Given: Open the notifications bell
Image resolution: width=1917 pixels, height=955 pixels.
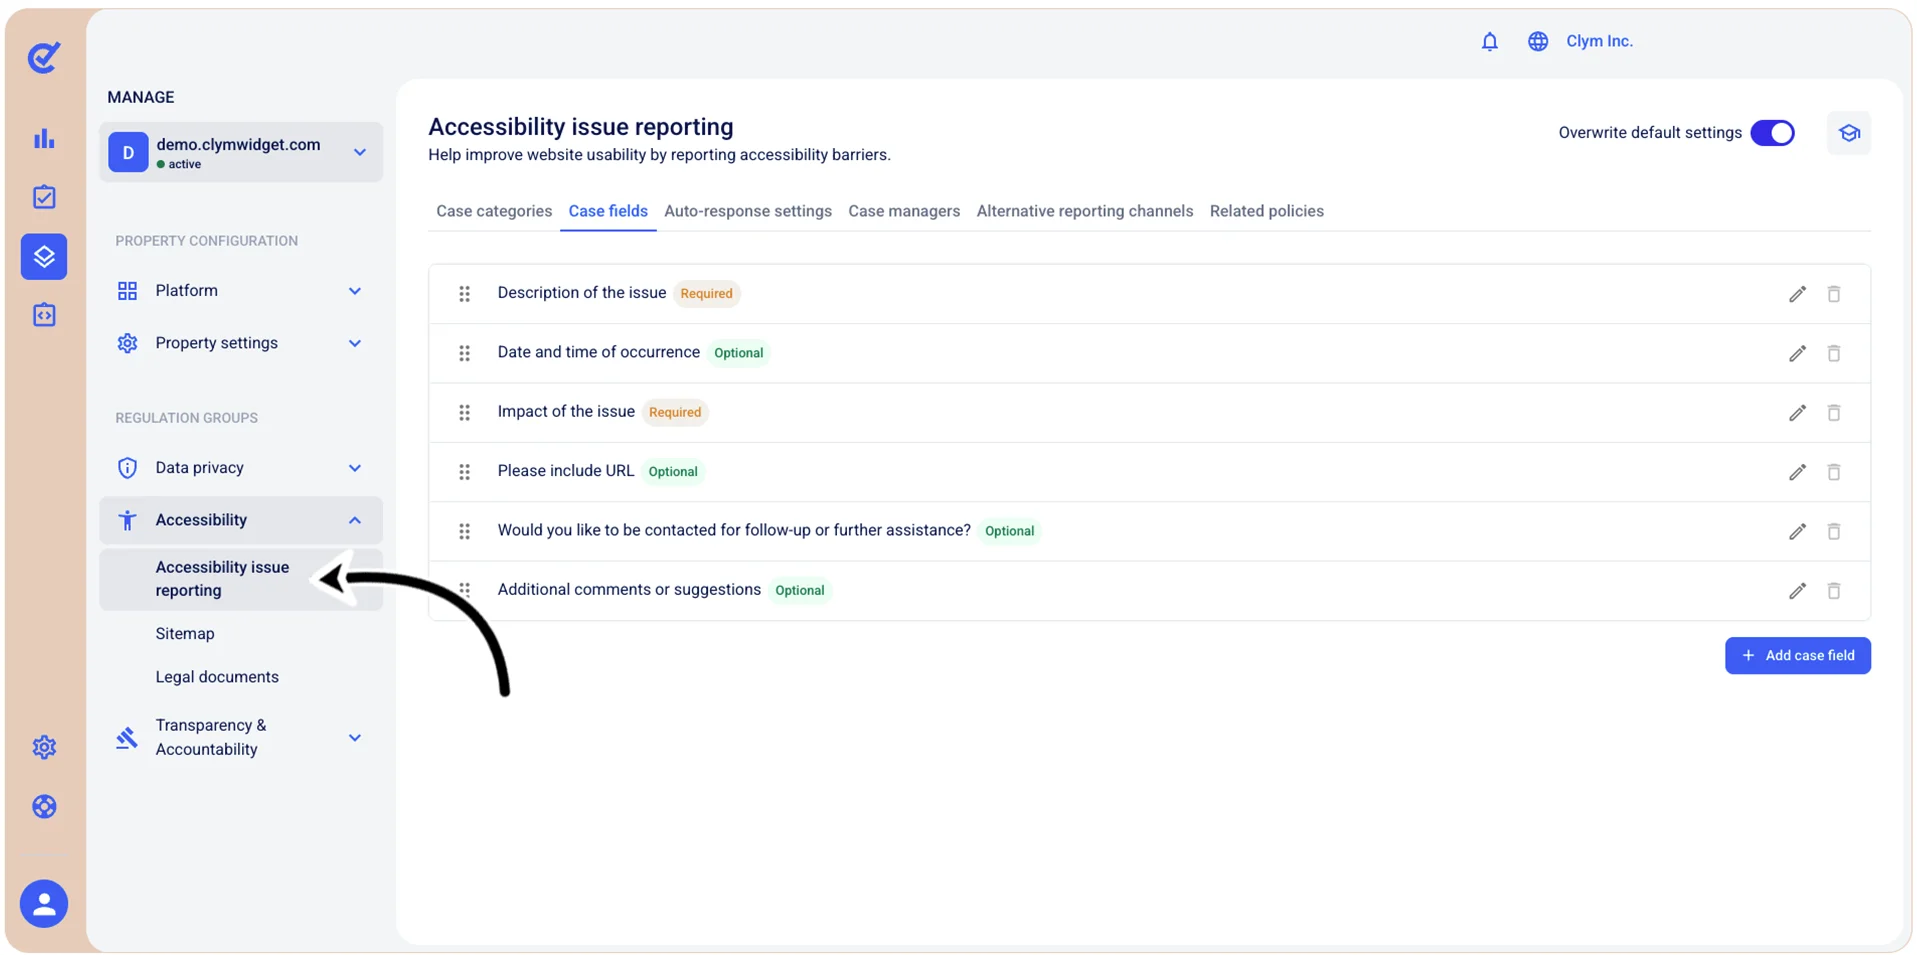Looking at the screenshot, I should tap(1489, 41).
